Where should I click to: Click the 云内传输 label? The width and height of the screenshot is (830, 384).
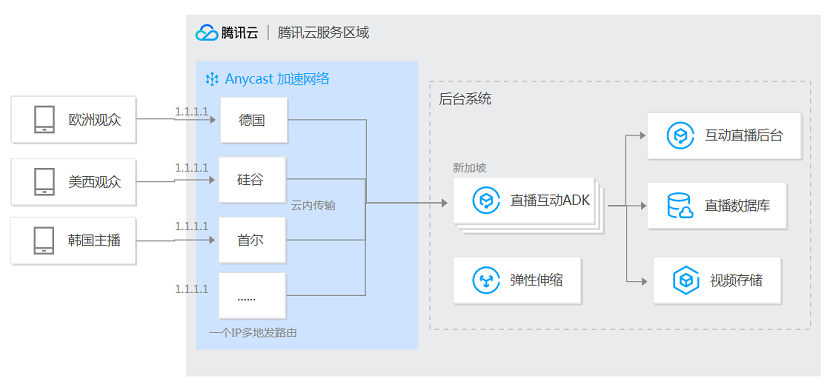pos(313,206)
